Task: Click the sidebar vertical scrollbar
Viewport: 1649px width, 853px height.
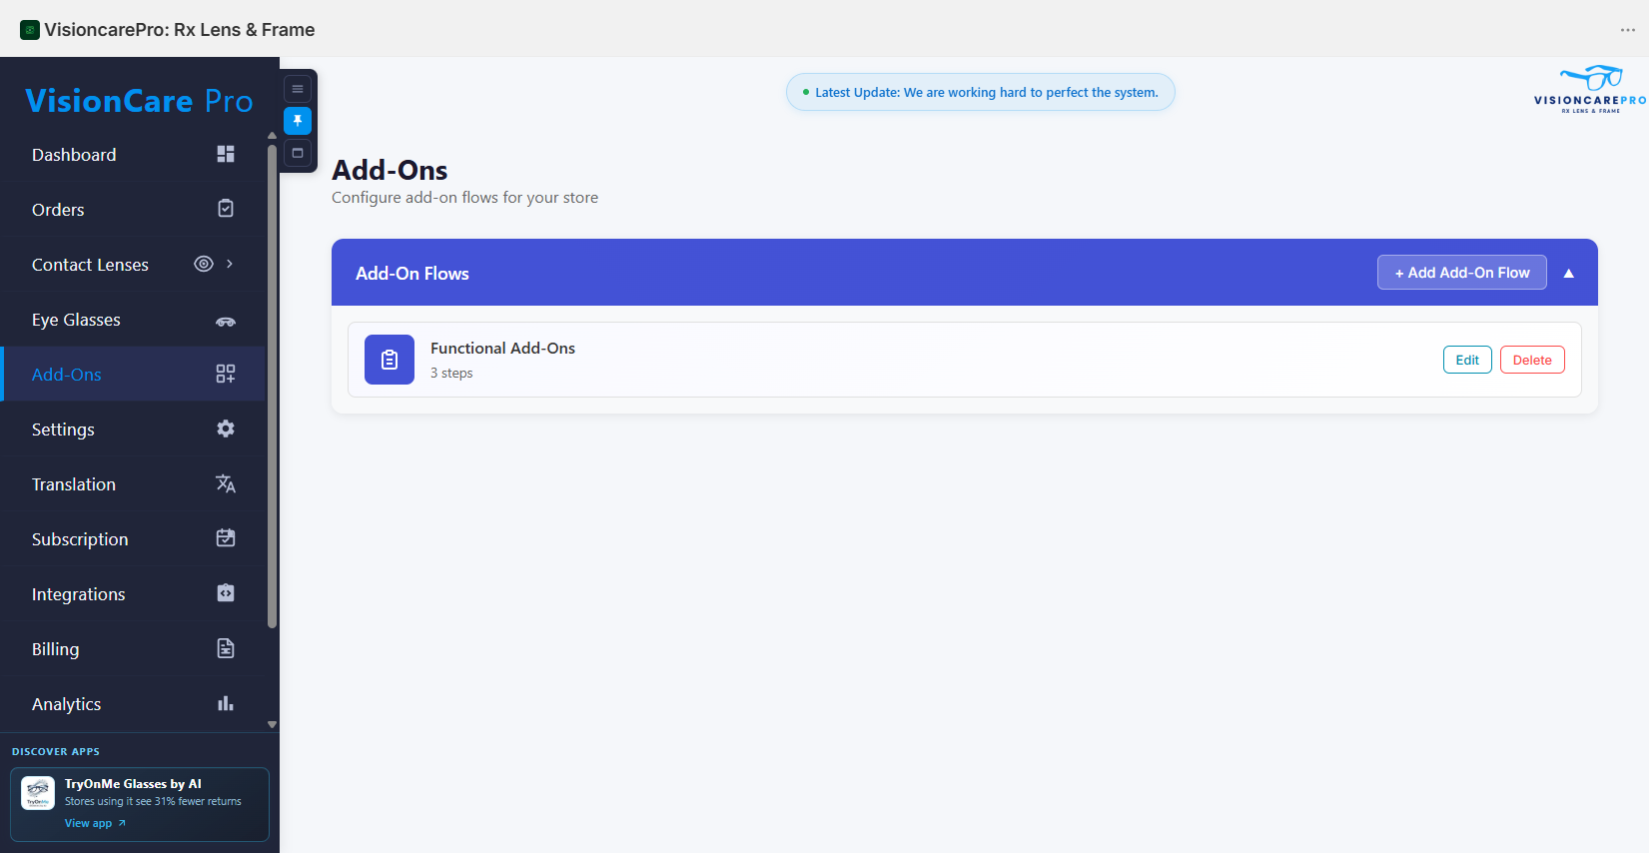Action: pyautogui.click(x=272, y=386)
